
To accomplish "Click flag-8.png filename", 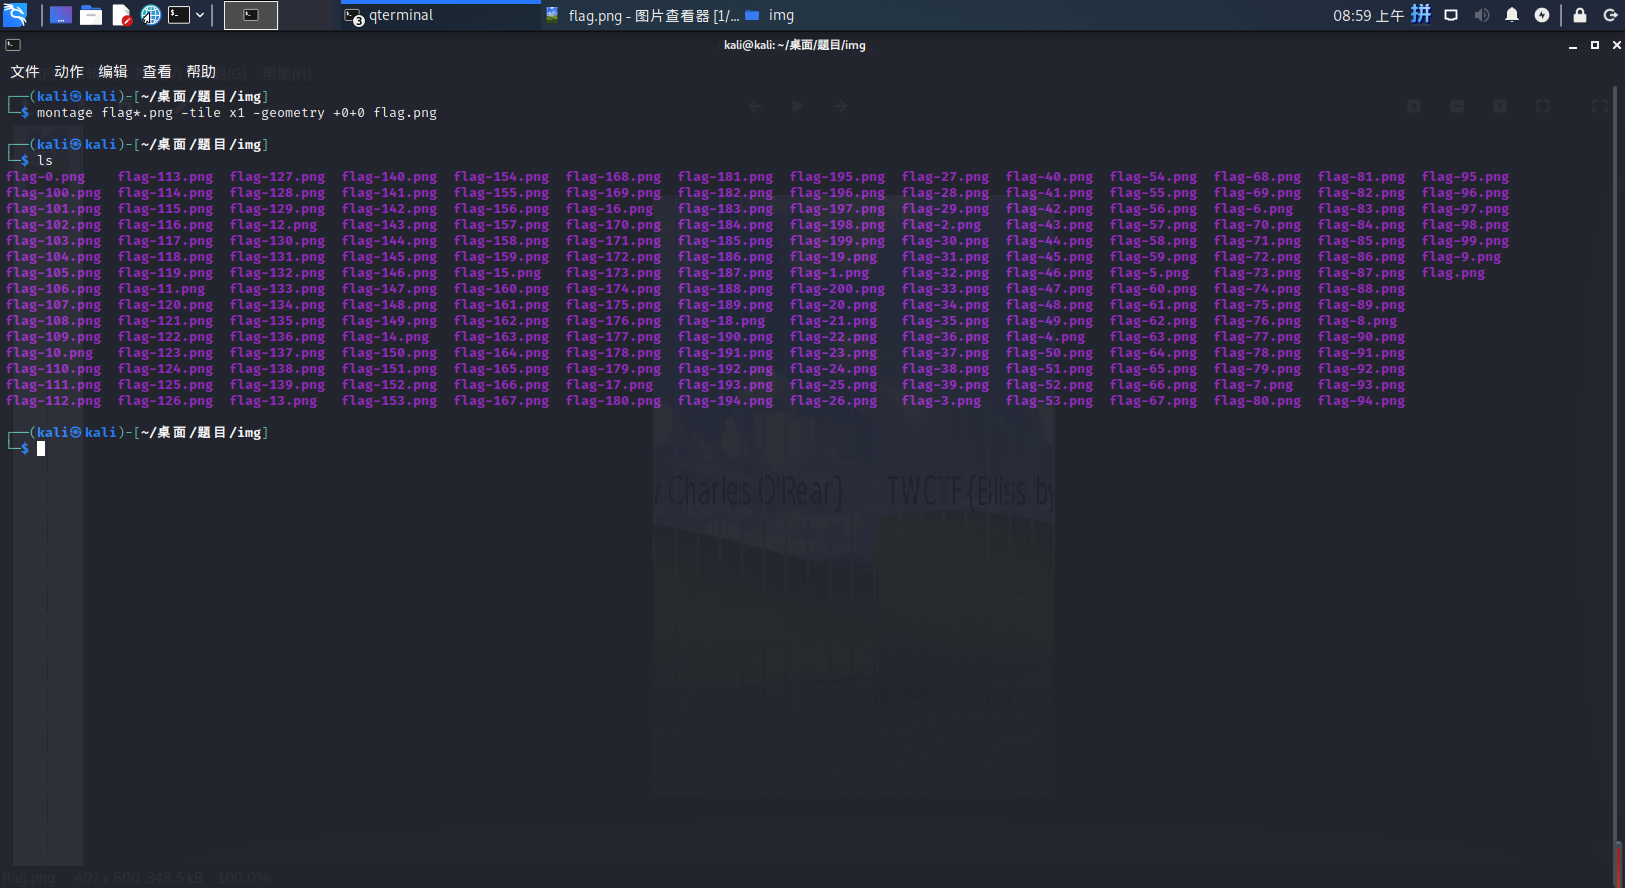I will tap(1358, 321).
